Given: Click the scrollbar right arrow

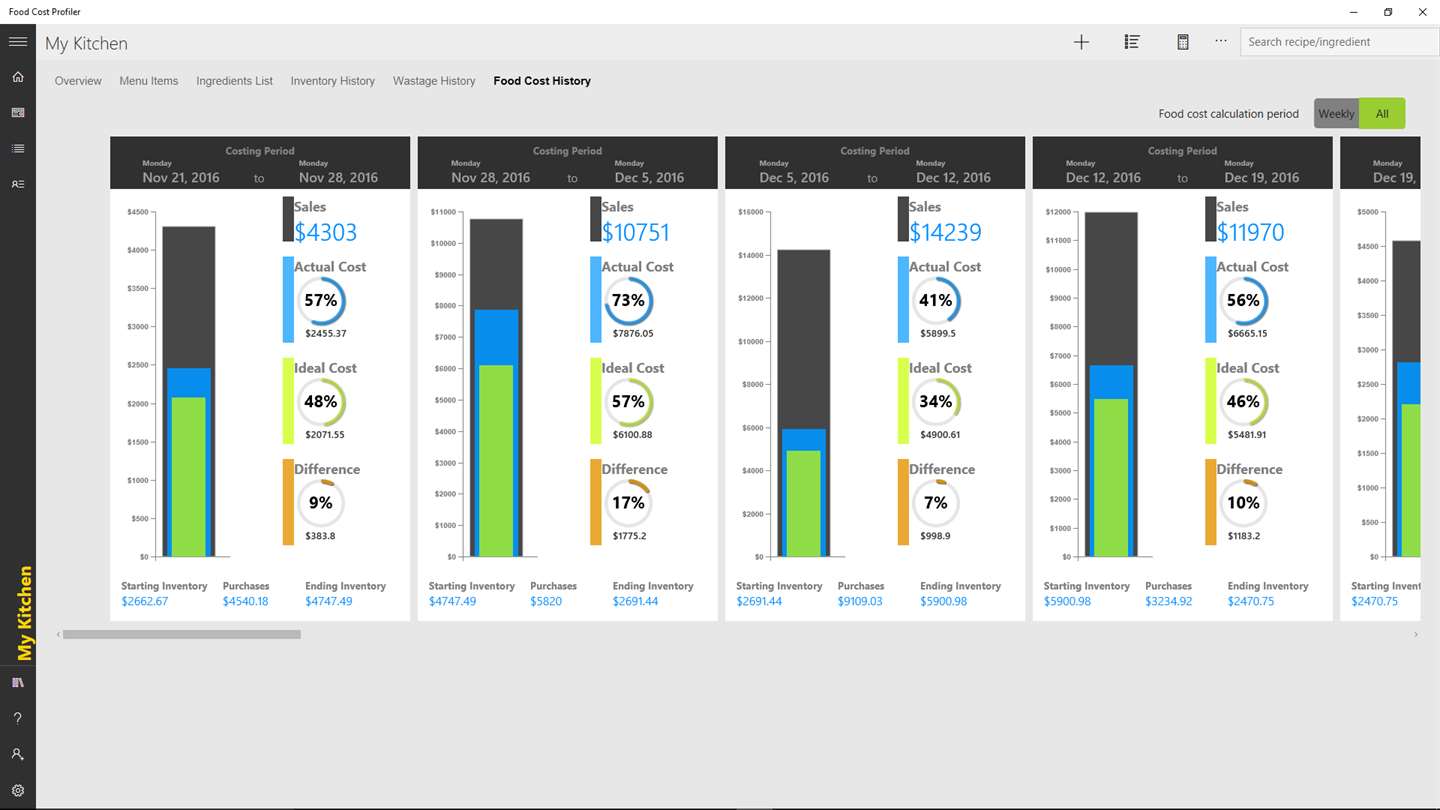Looking at the screenshot, I should tap(1416, 634).
